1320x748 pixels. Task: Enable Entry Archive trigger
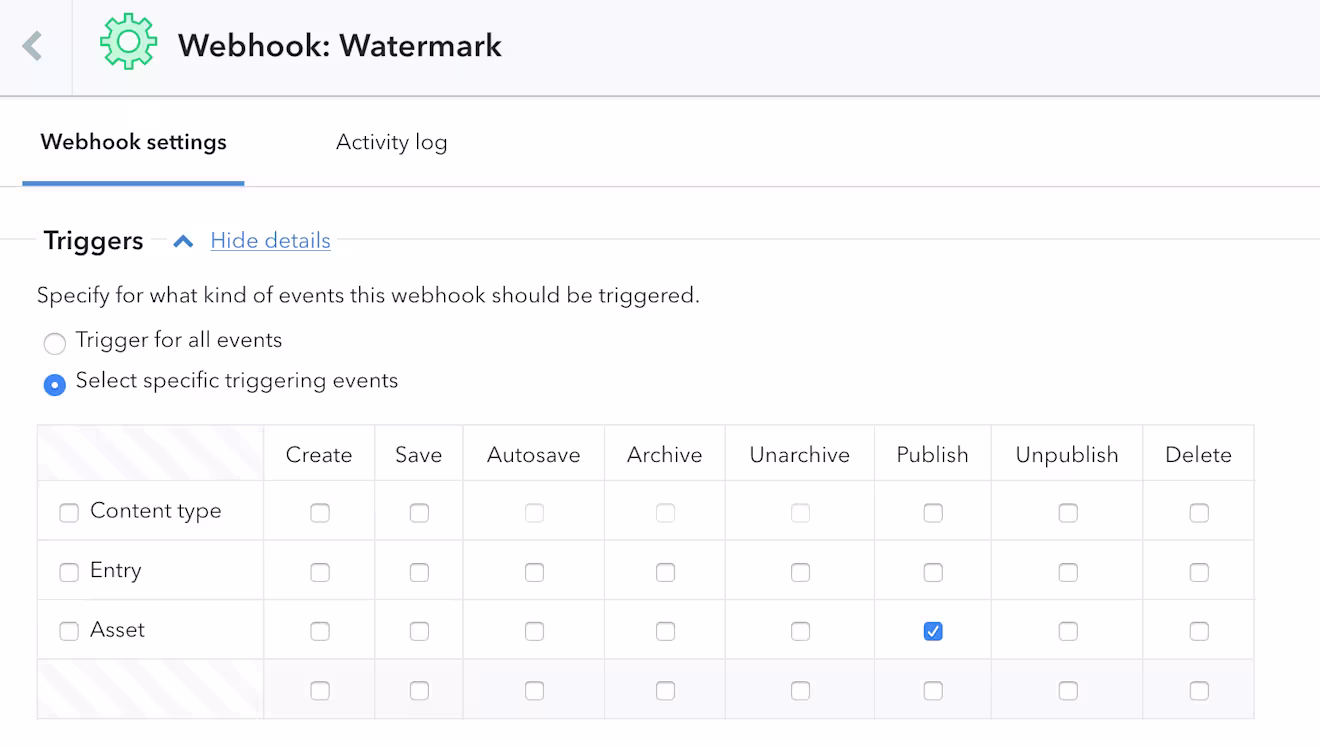click(665, 572)
